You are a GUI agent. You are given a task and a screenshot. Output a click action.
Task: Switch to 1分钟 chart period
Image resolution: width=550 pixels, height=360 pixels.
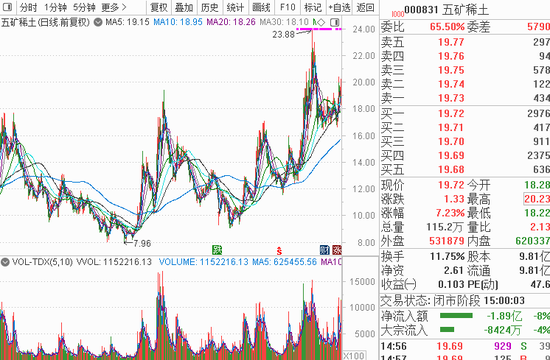55,7
